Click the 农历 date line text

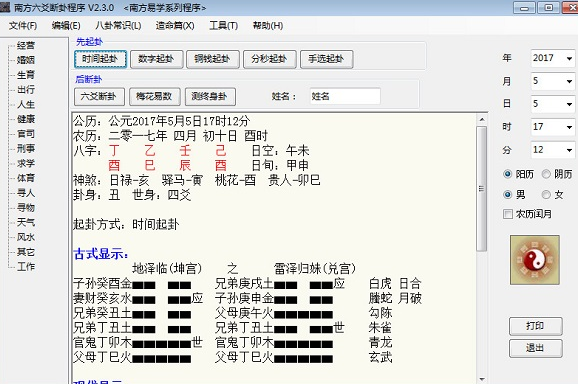(x=170, y=136)
